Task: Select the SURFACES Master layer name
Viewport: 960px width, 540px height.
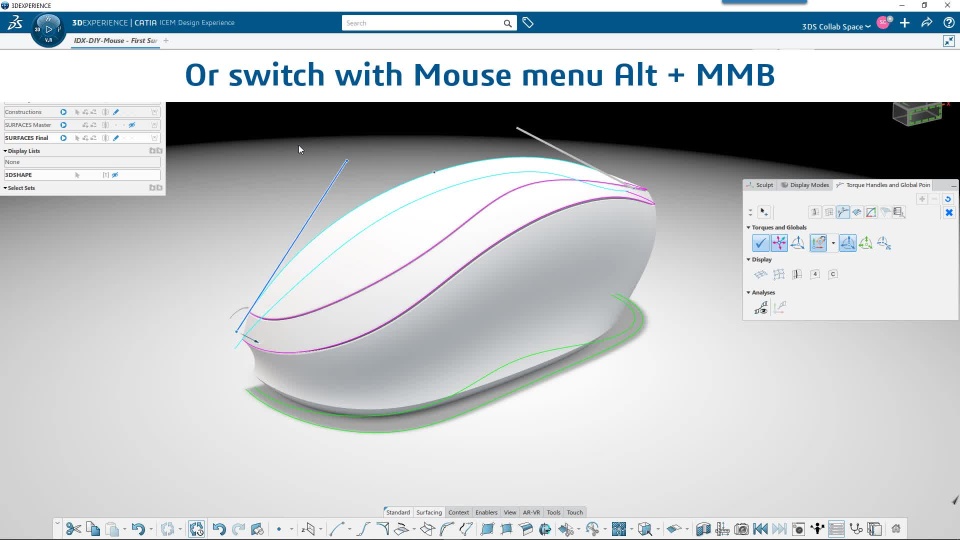Action: click(28, 125)
